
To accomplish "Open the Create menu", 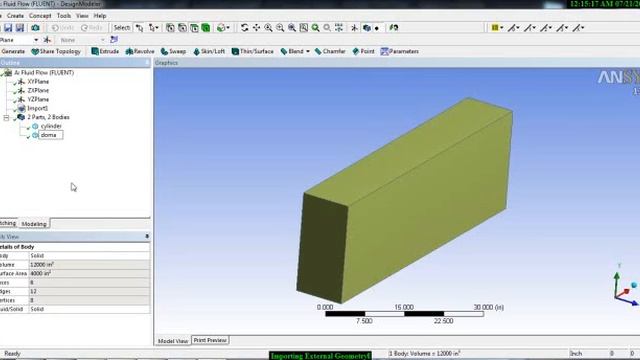I will tap(16, 16).
